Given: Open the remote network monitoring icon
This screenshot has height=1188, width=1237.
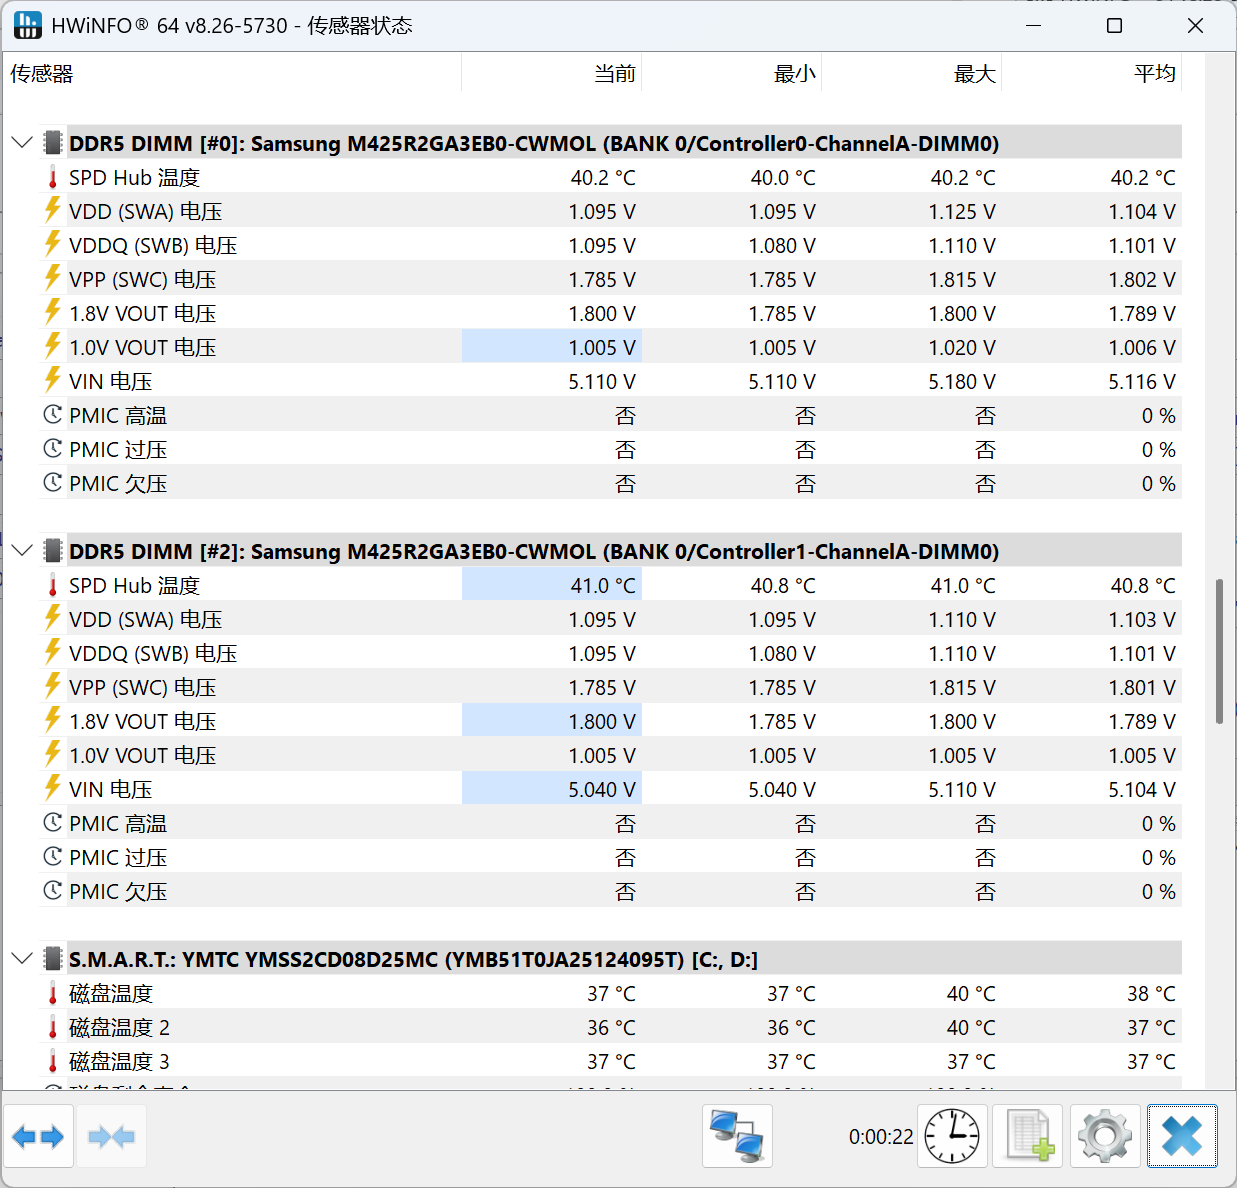Looking at the screenshot, I should pos(737,1136).
